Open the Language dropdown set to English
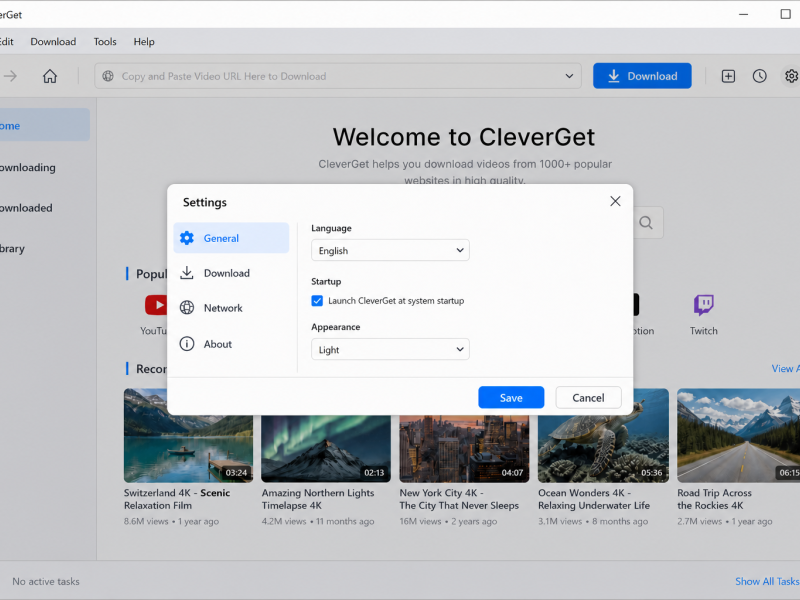Screen dimensions: 800x600 (x=390, y=250)
